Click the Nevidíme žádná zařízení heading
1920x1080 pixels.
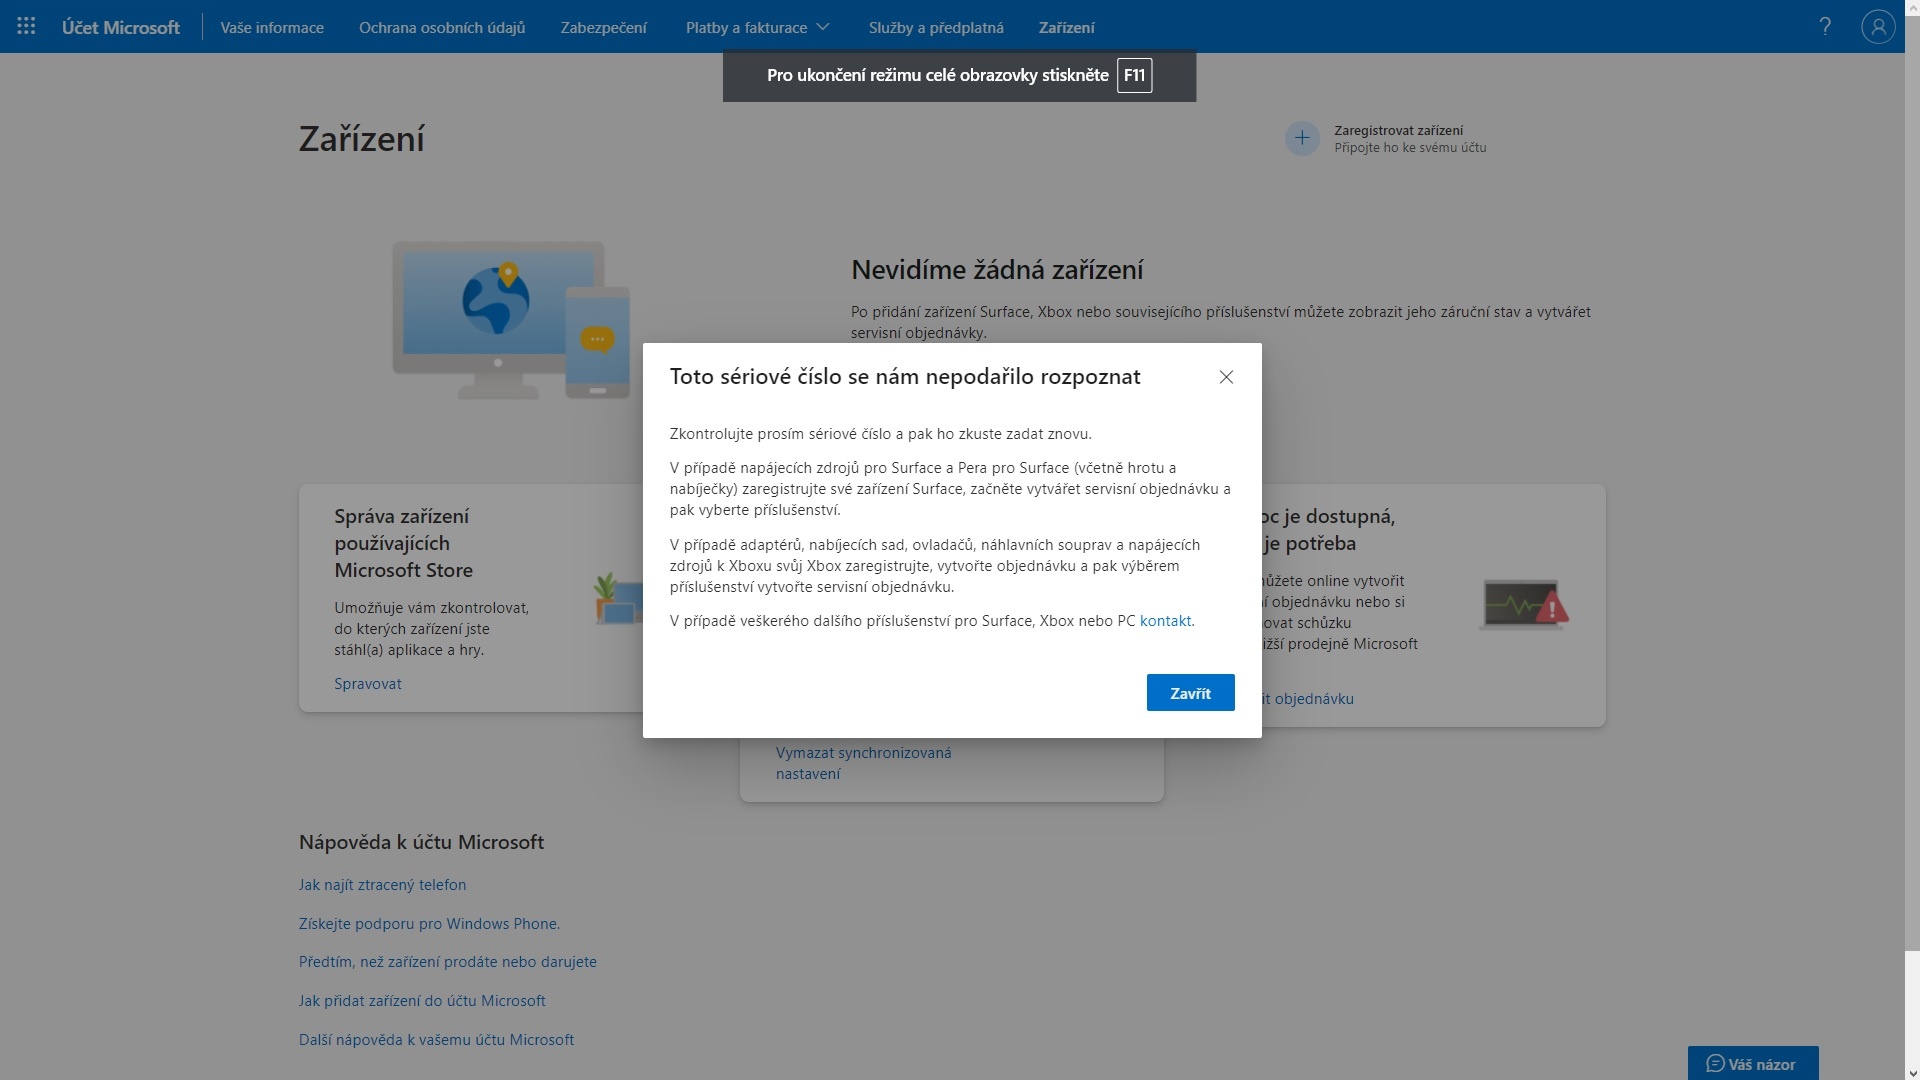(997, 270)
